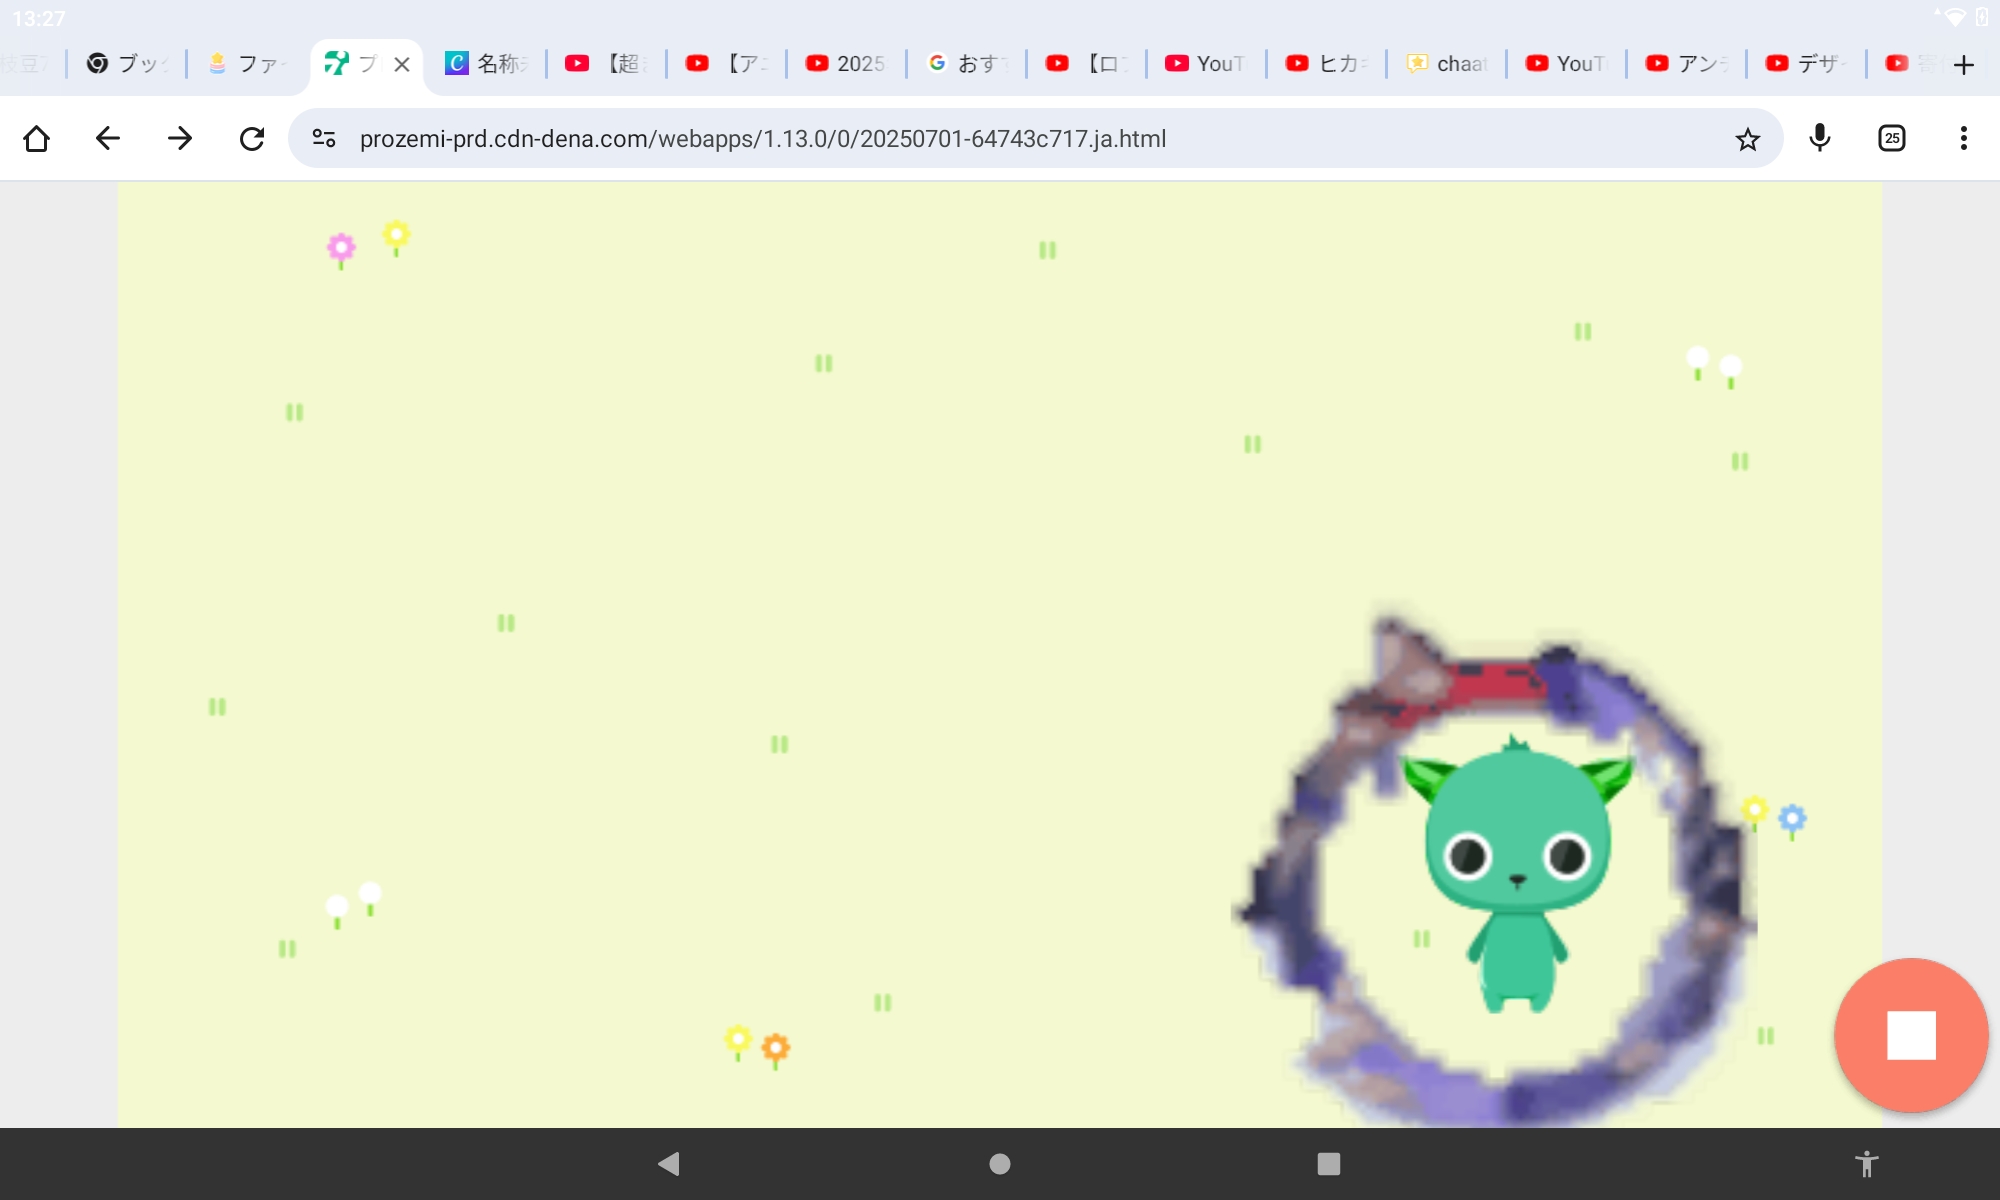2000x1200 pixels.
Task: Open the Chrome three-dot menu
Action: (1964, 138)
